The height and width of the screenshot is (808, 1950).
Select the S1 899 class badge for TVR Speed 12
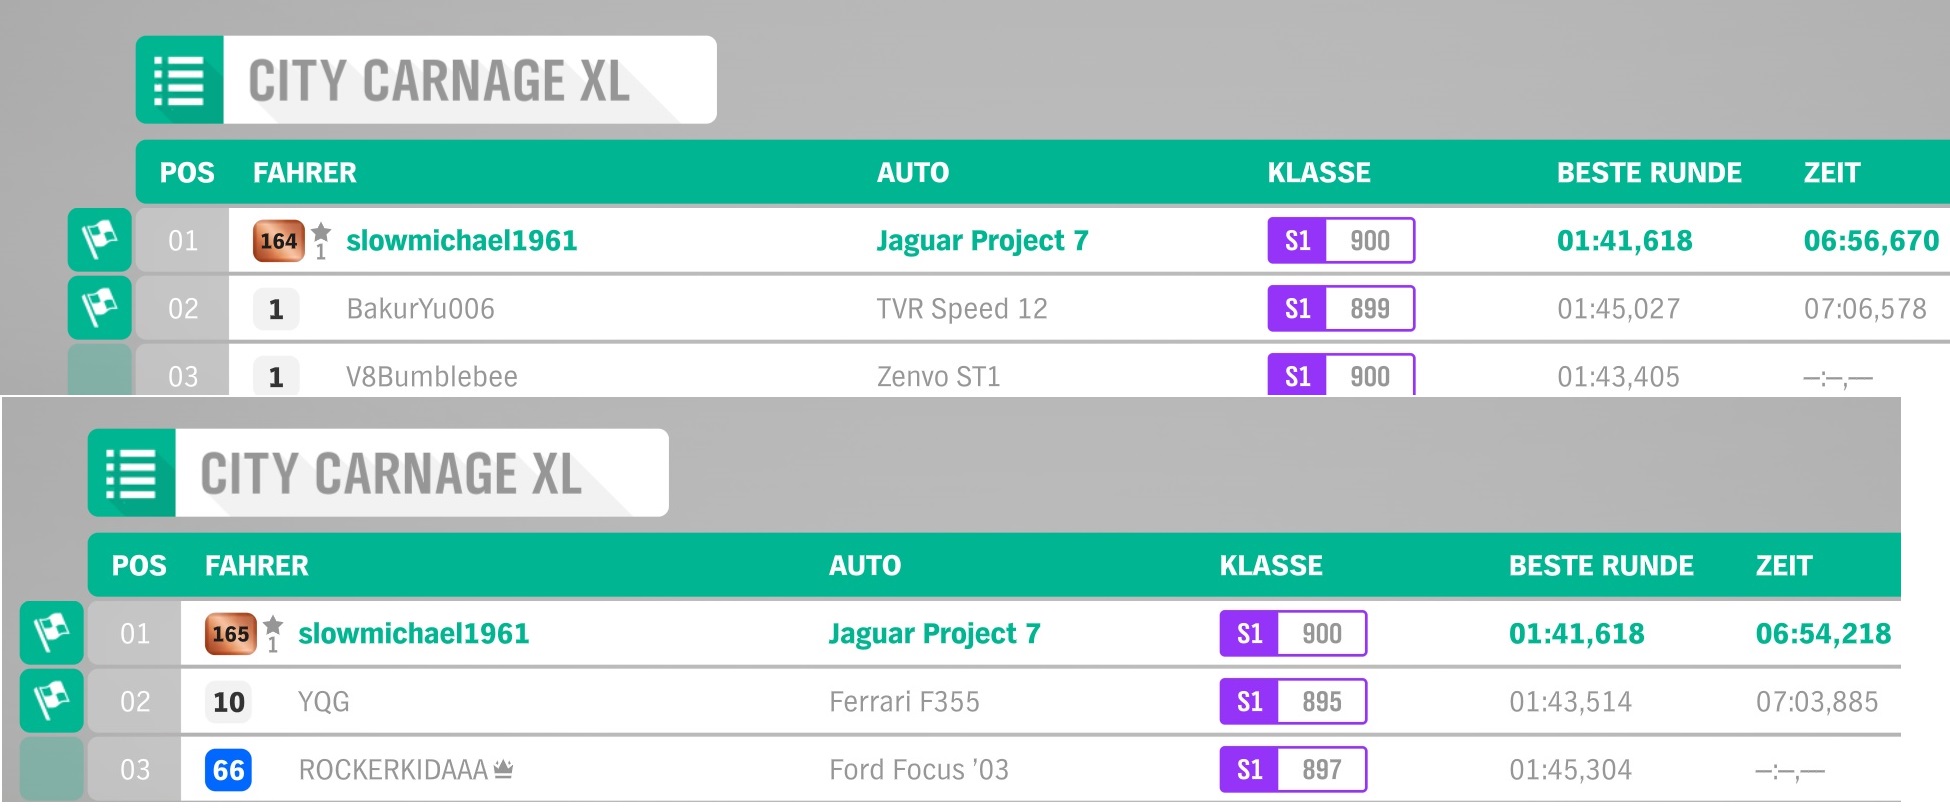(x=1341, y=308)
